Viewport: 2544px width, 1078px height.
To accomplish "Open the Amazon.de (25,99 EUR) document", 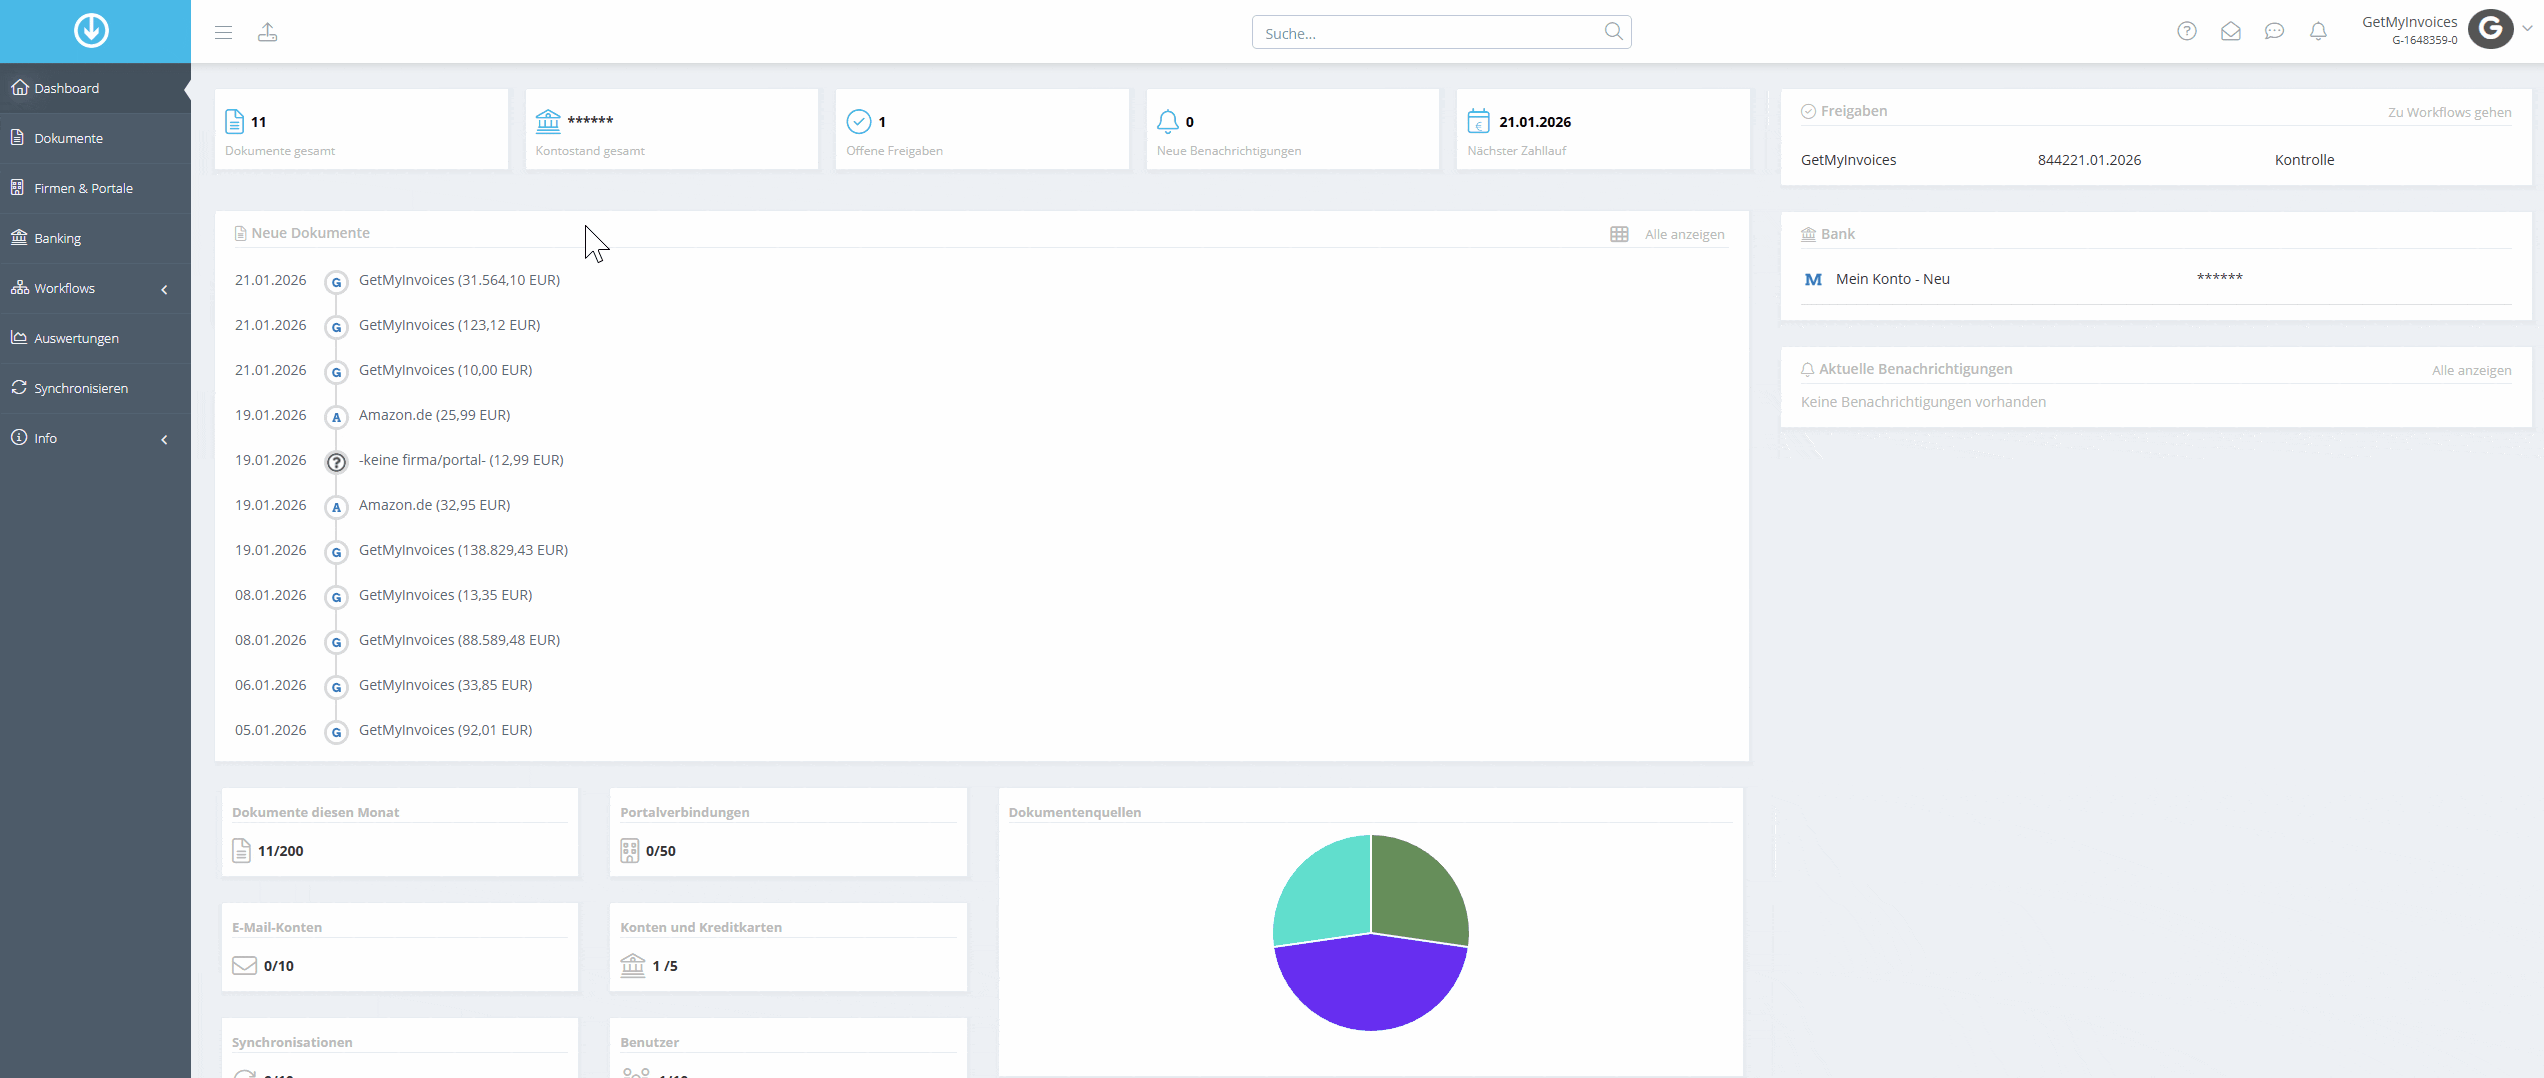I will click(x=434, y=415).
